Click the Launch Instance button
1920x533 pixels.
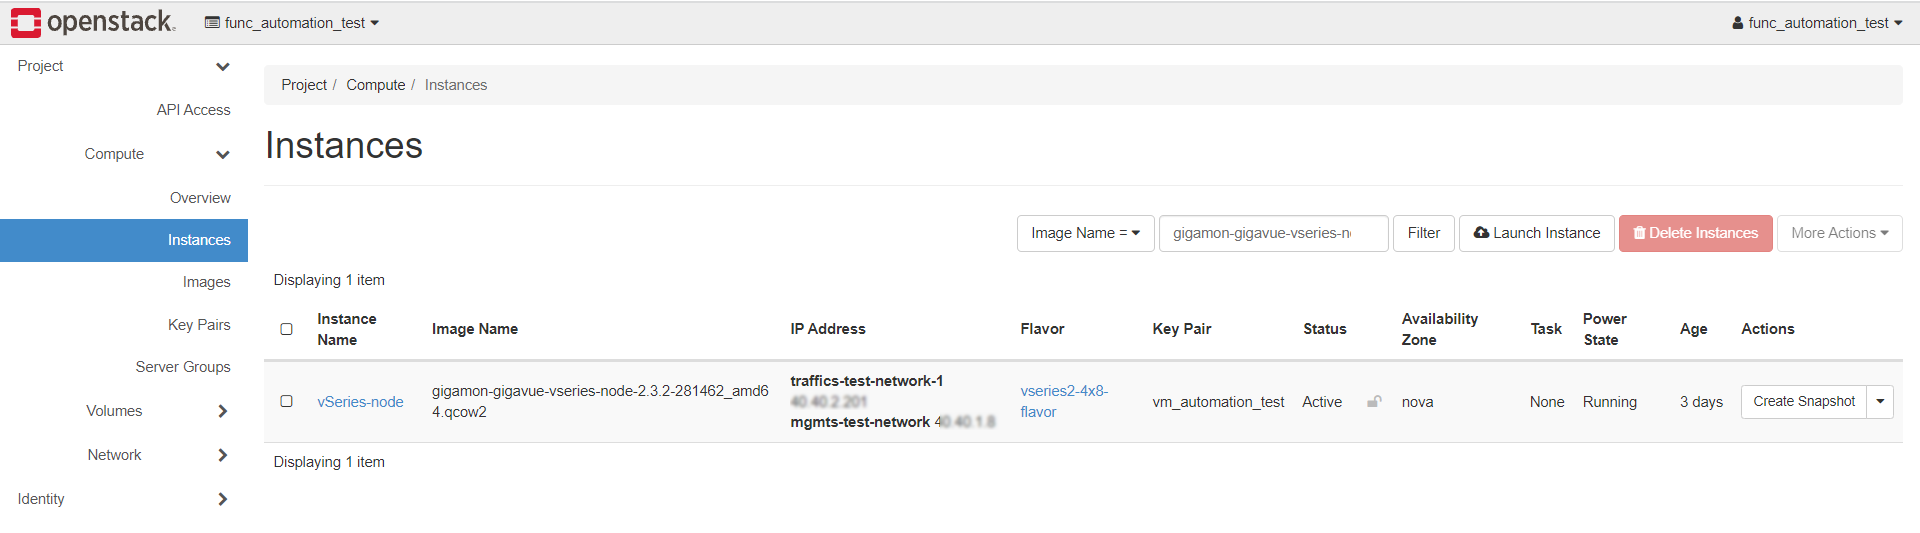[1536, 233]
